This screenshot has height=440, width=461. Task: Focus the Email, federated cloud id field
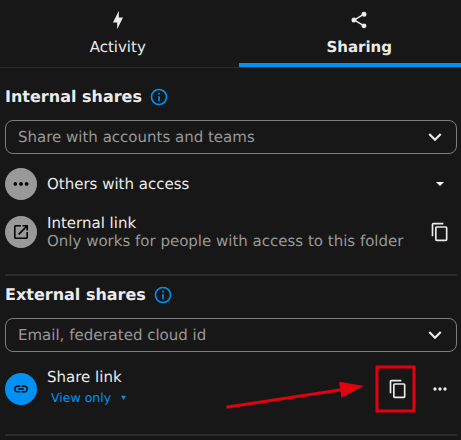coord(231,335)
